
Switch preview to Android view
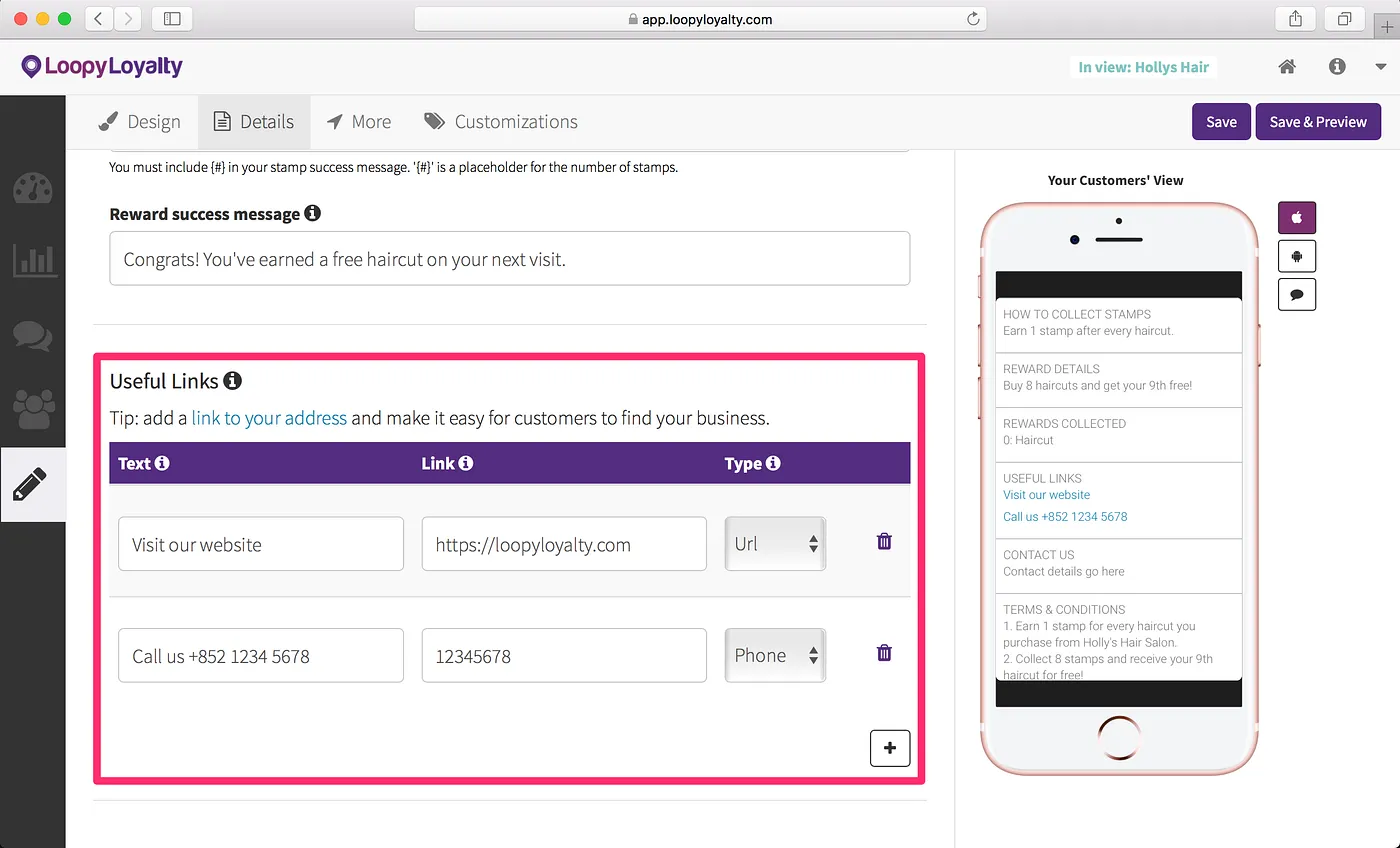click(1297, 256)
